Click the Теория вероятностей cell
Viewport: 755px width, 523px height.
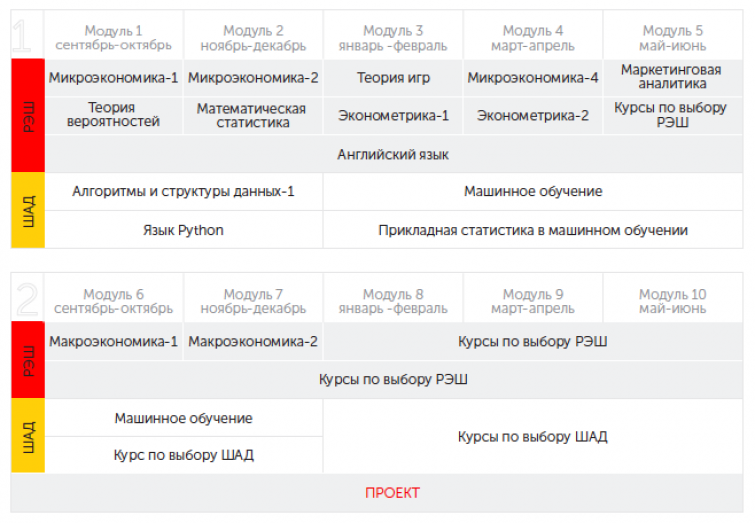point(113,115)
